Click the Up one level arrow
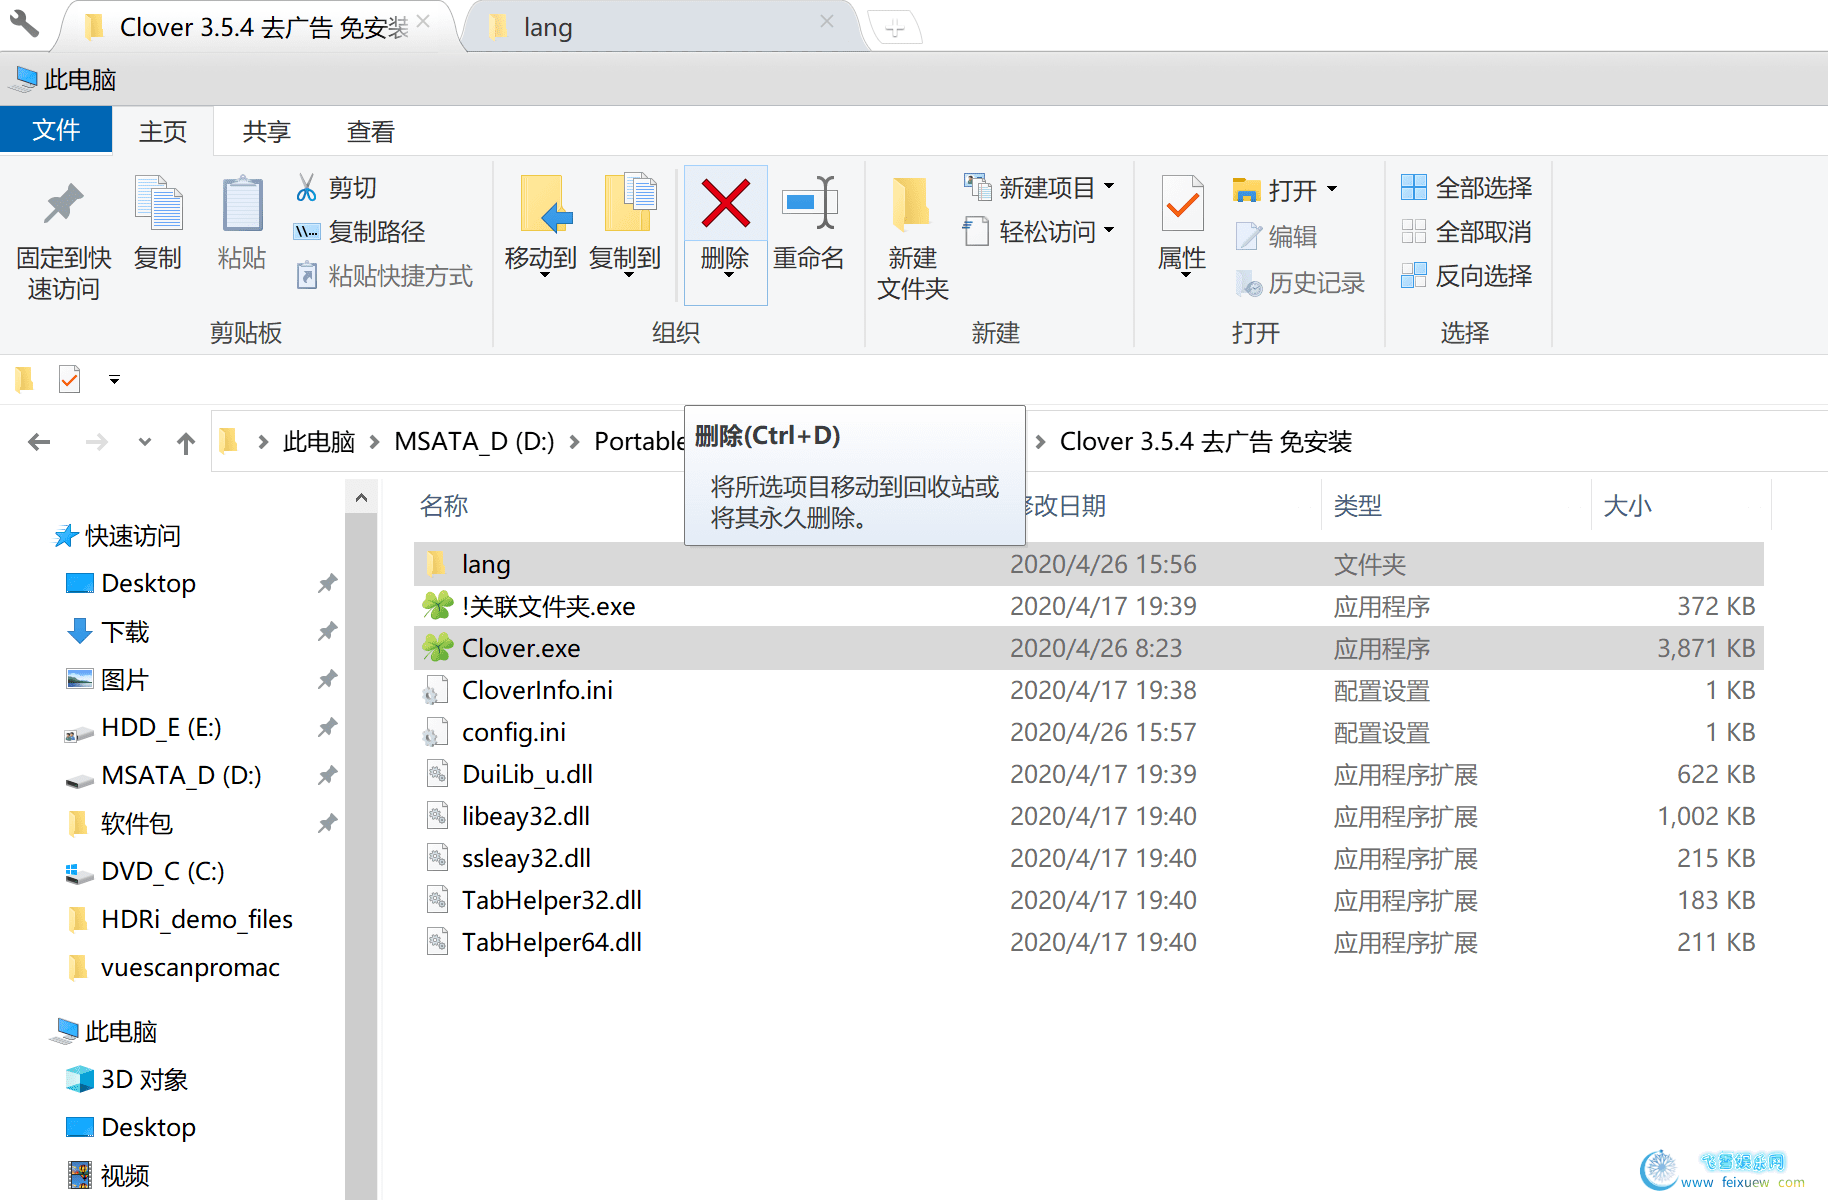The image size is (1828, 1200). (186, 442)
